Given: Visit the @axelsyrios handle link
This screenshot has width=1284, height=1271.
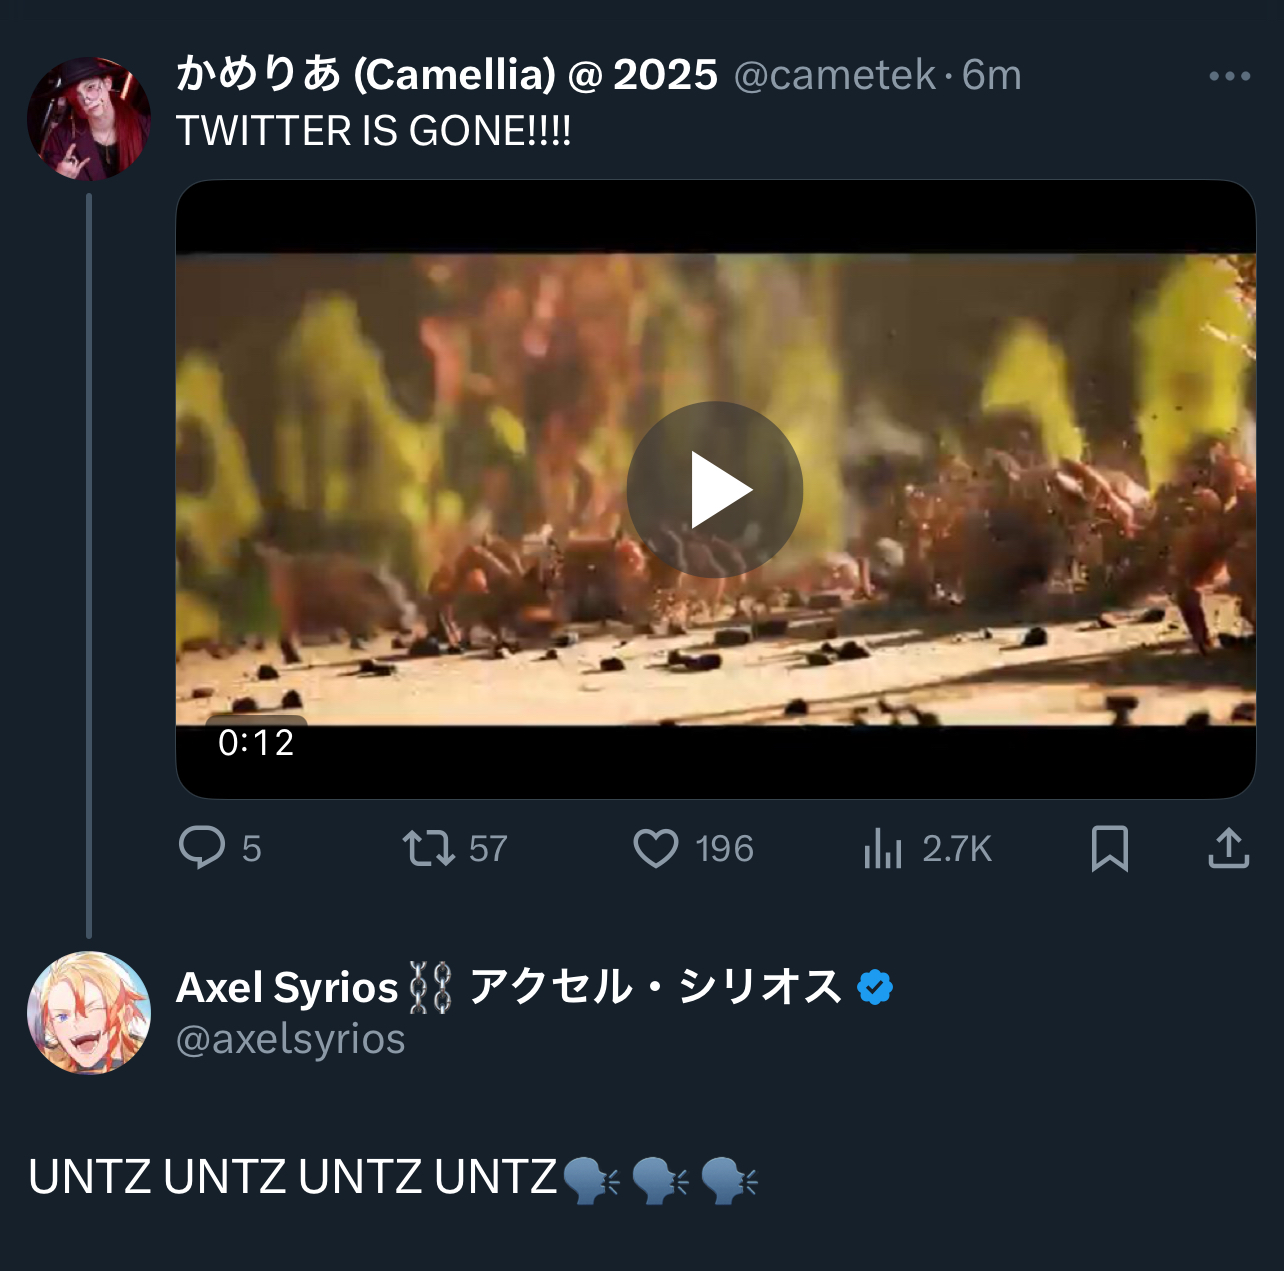Looking at the screenshot, I should tap(291, 1039).
